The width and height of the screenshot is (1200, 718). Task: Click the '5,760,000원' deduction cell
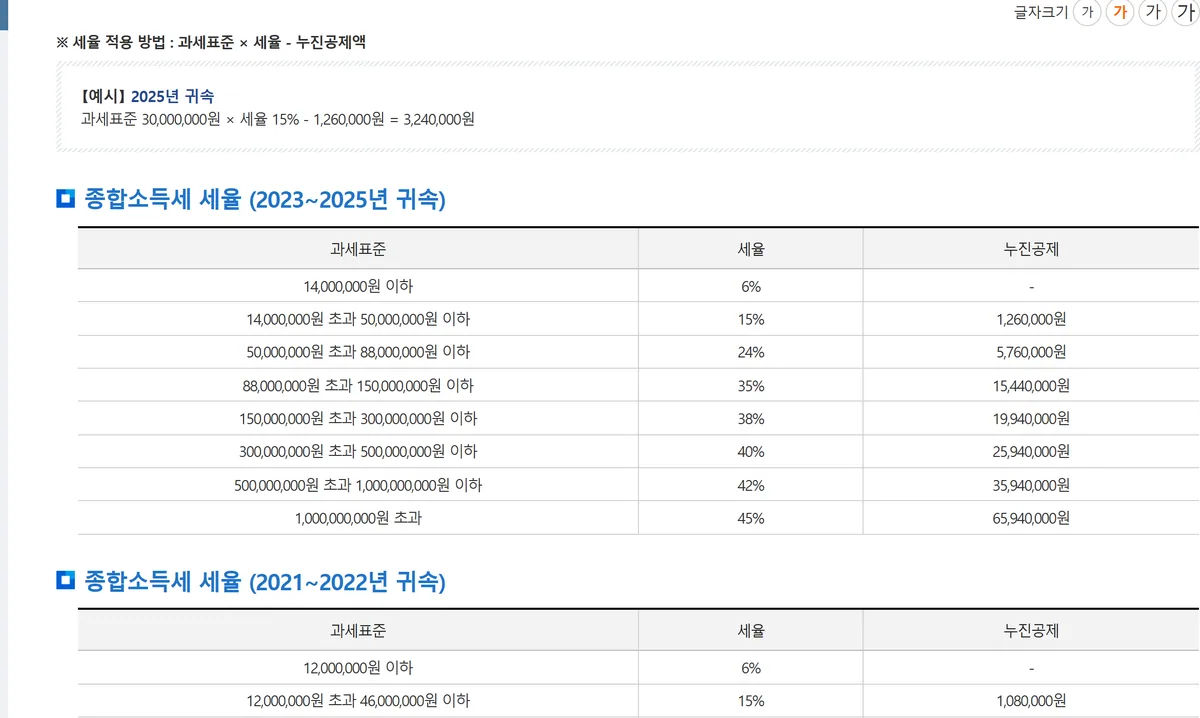tap(1031, 352)
